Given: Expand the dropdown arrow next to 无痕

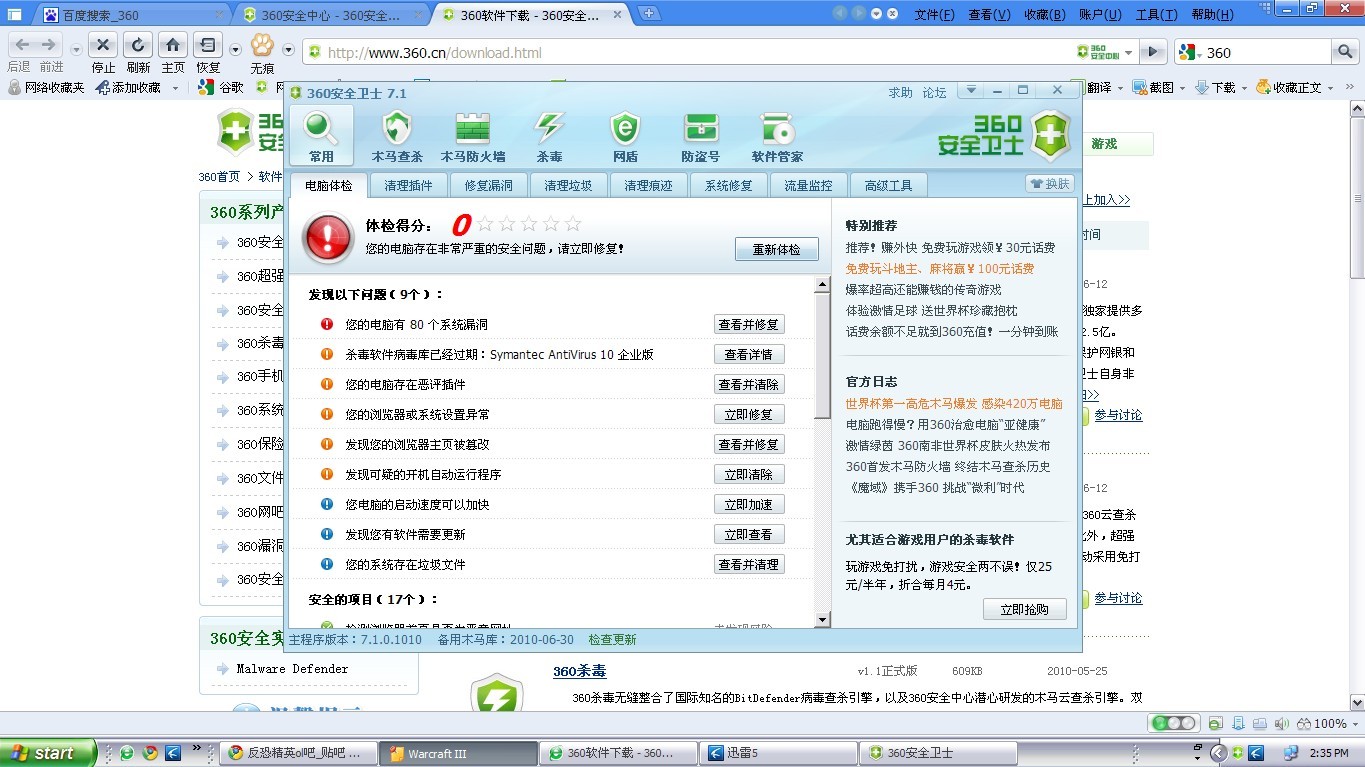Looking at the screenshot, I should [288, 50].
